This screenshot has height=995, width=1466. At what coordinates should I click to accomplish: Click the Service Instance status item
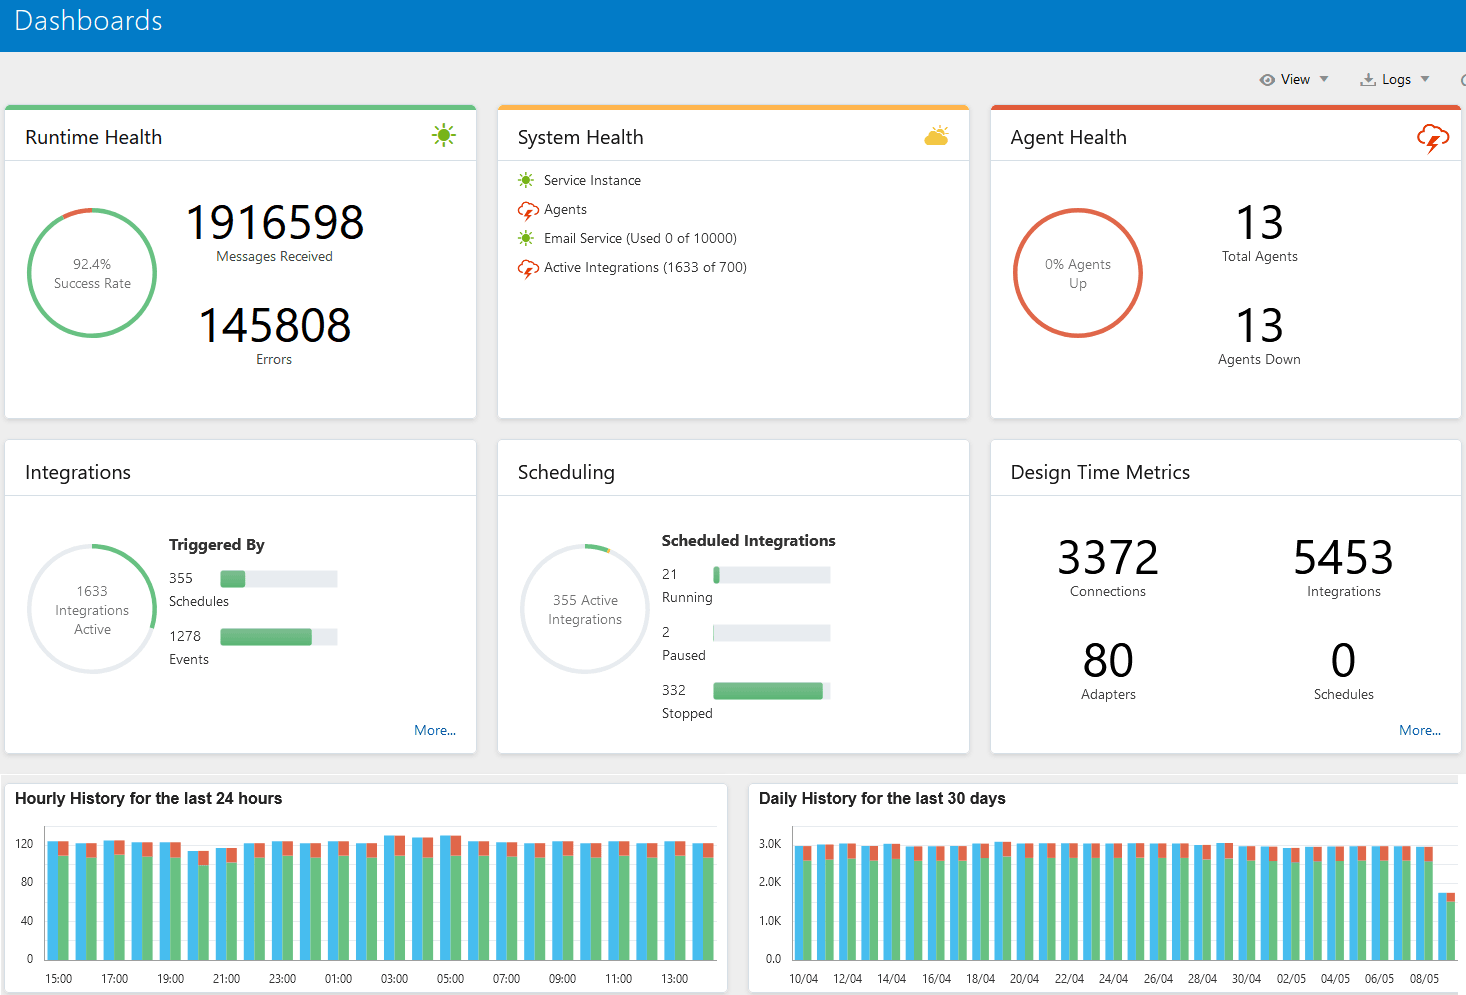592,180
